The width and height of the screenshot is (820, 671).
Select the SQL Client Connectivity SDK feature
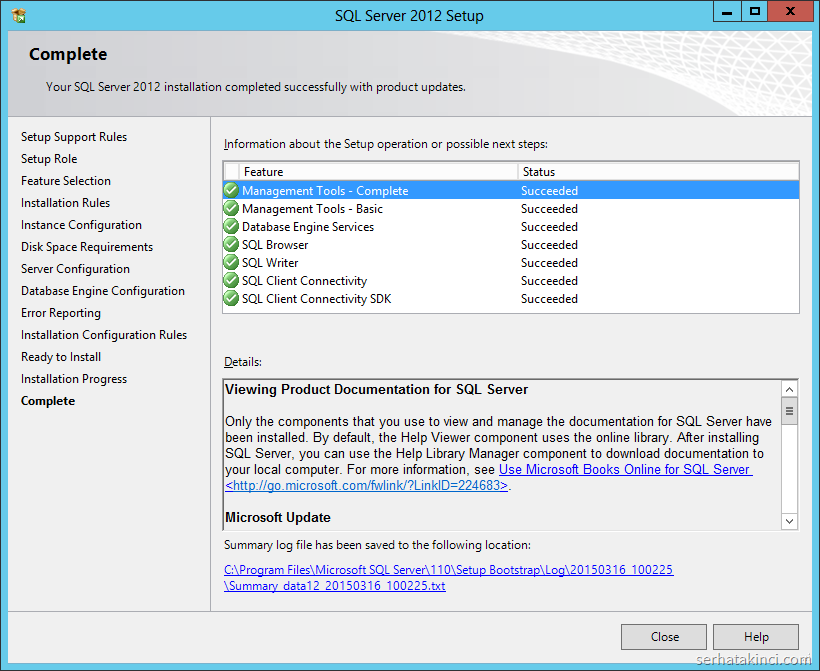(x=511, y=299)
